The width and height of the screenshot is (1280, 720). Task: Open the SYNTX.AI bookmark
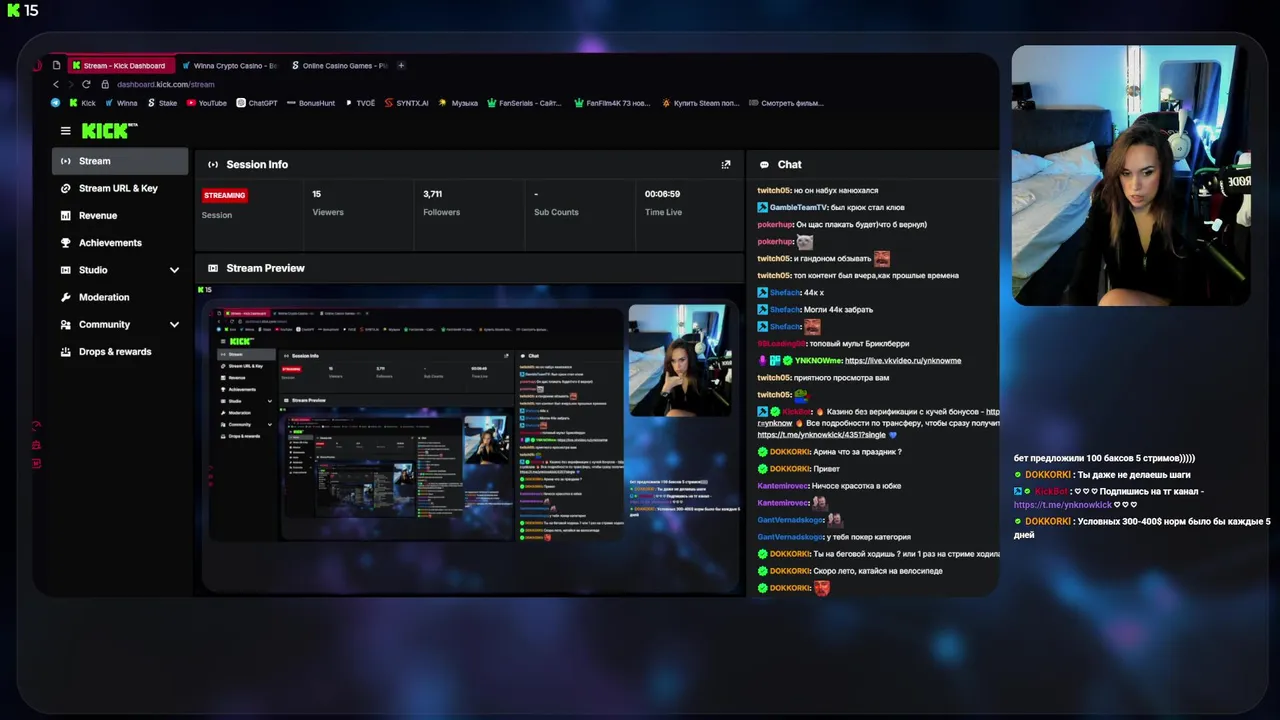click(406, 102)
